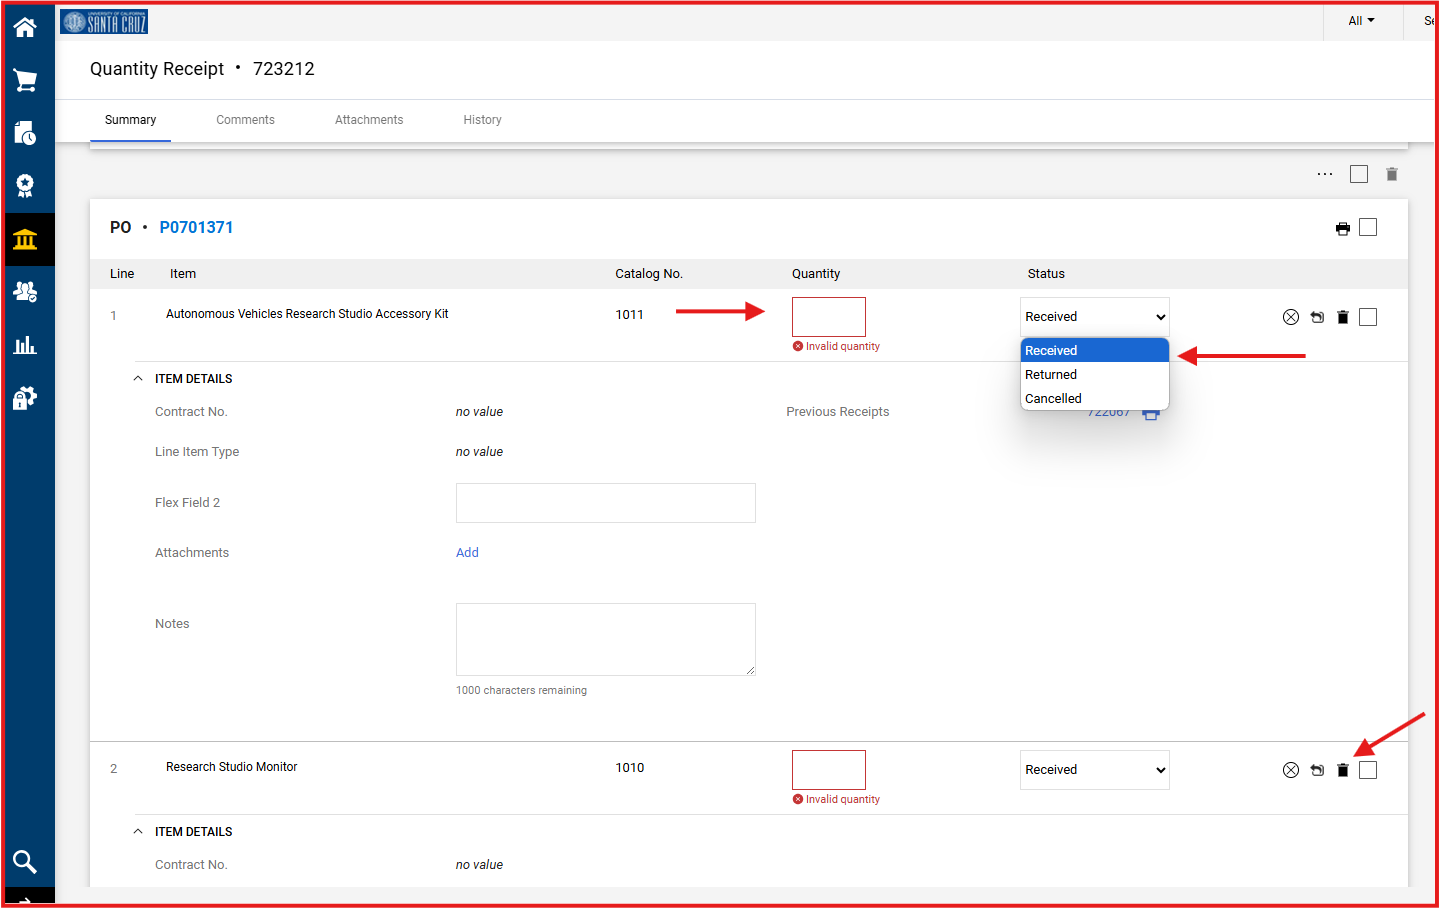Click the printer icon beside PO P0701371

(x=1342, y=228)
